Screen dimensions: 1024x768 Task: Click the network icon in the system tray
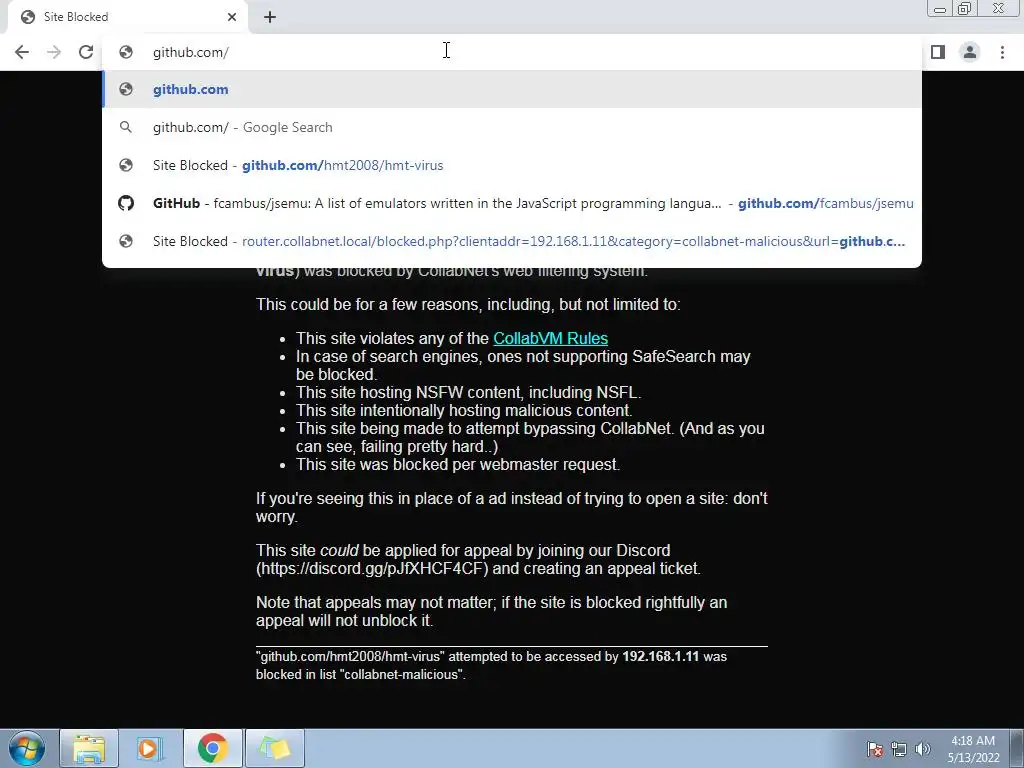[899, 749]
